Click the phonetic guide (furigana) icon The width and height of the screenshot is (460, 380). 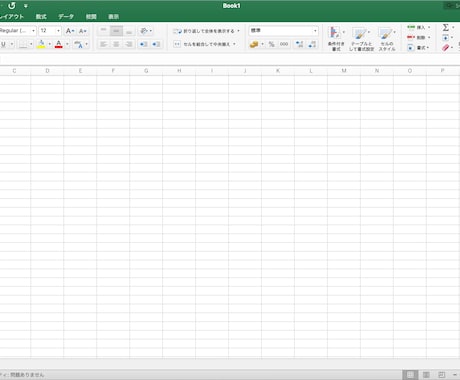(78, 44)
